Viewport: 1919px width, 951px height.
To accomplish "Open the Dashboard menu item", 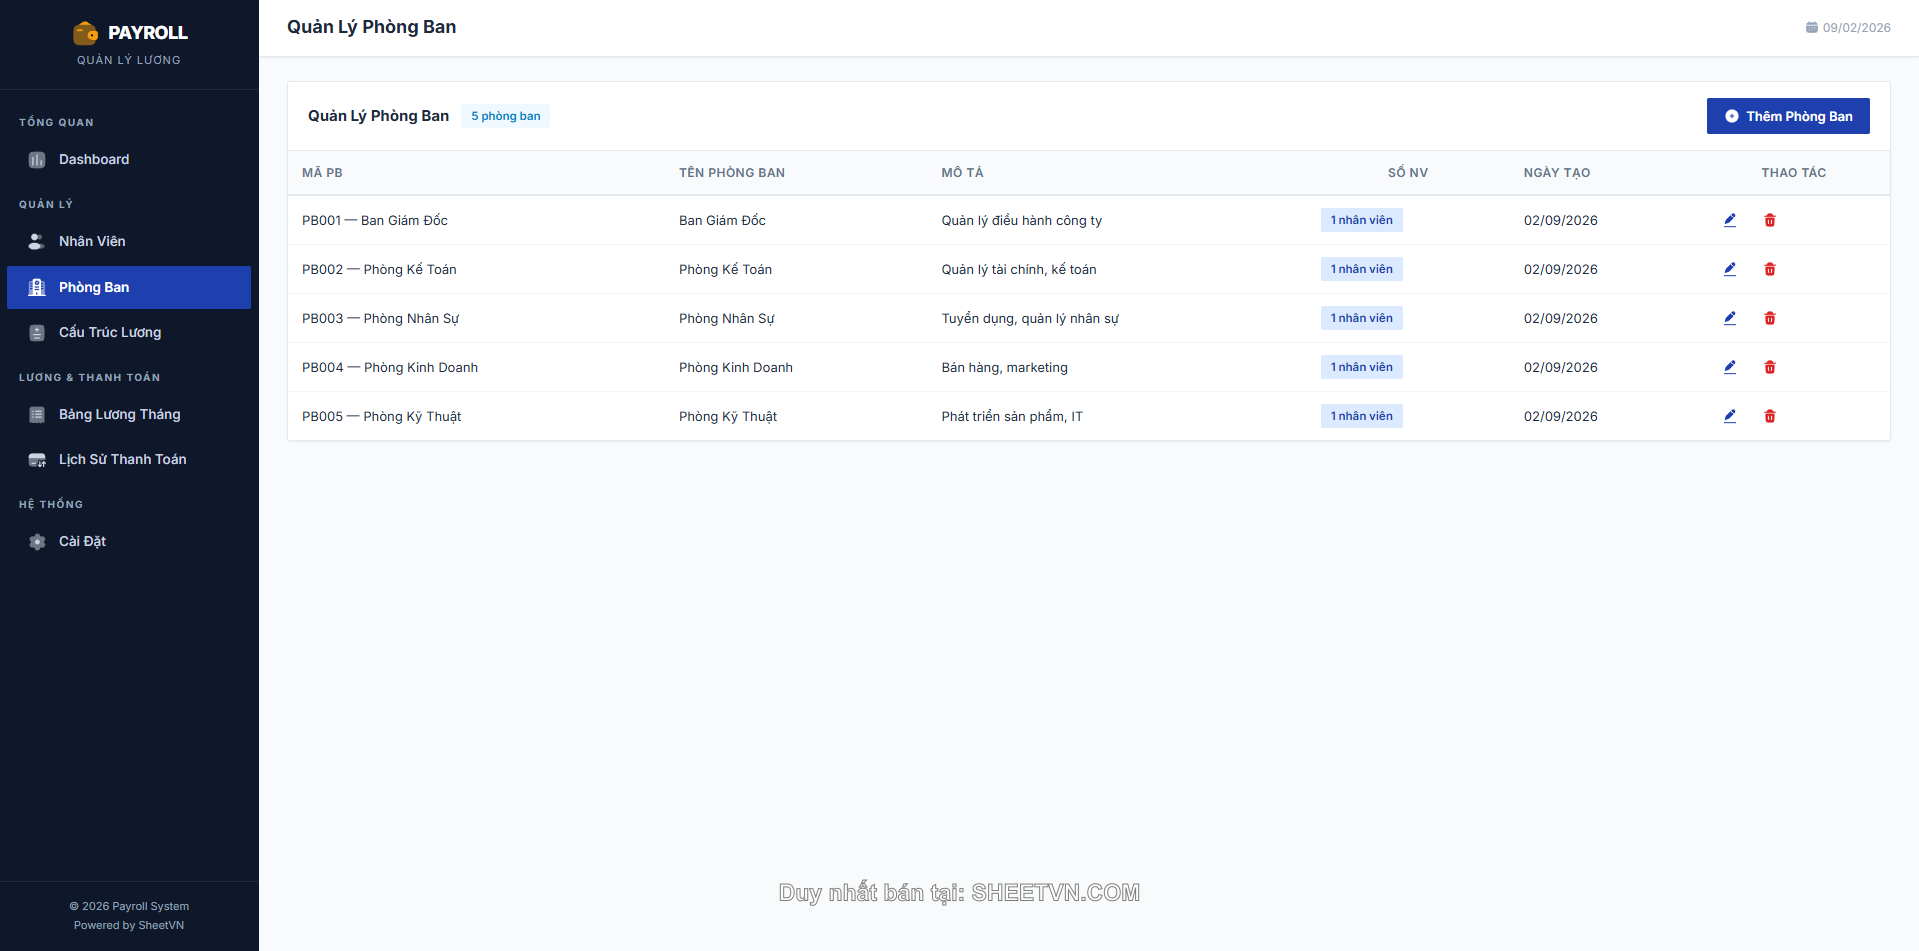I will coord(94,160).
